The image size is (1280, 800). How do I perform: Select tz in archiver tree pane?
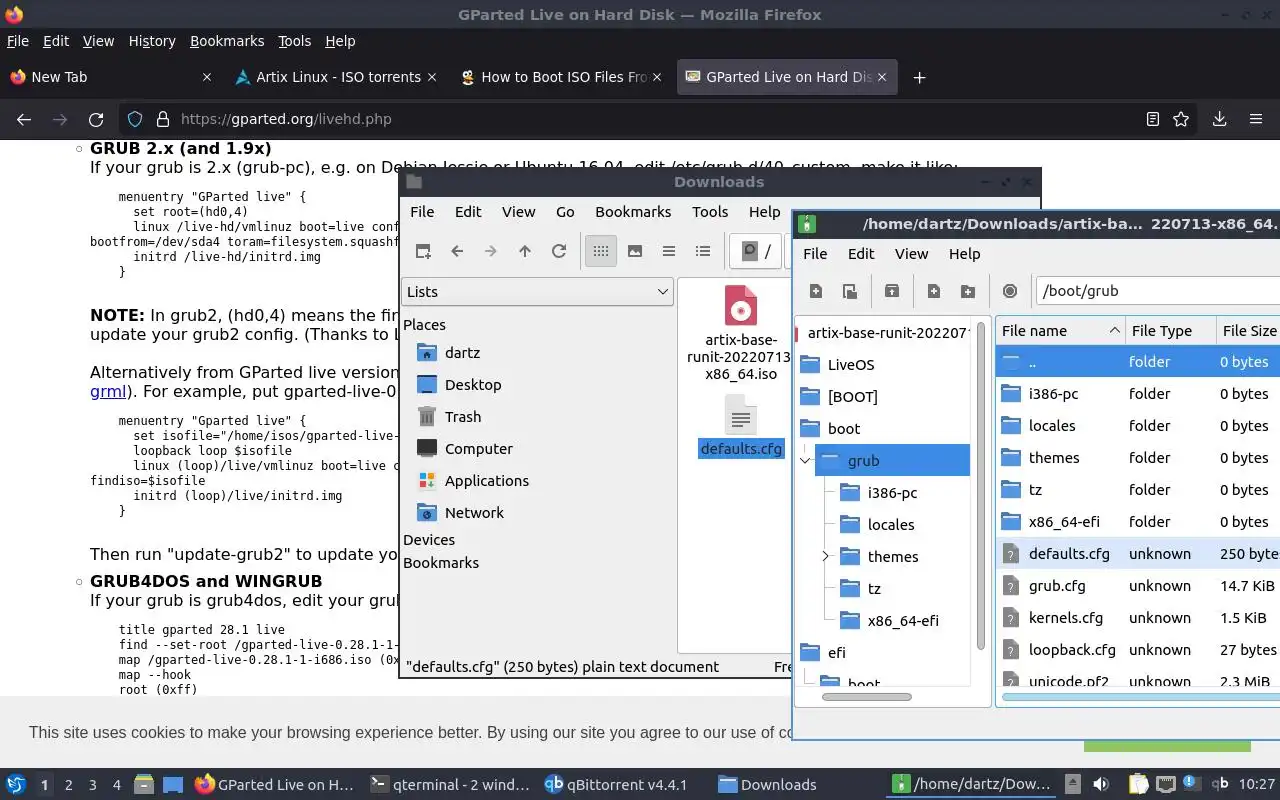(x=874, y=589)
